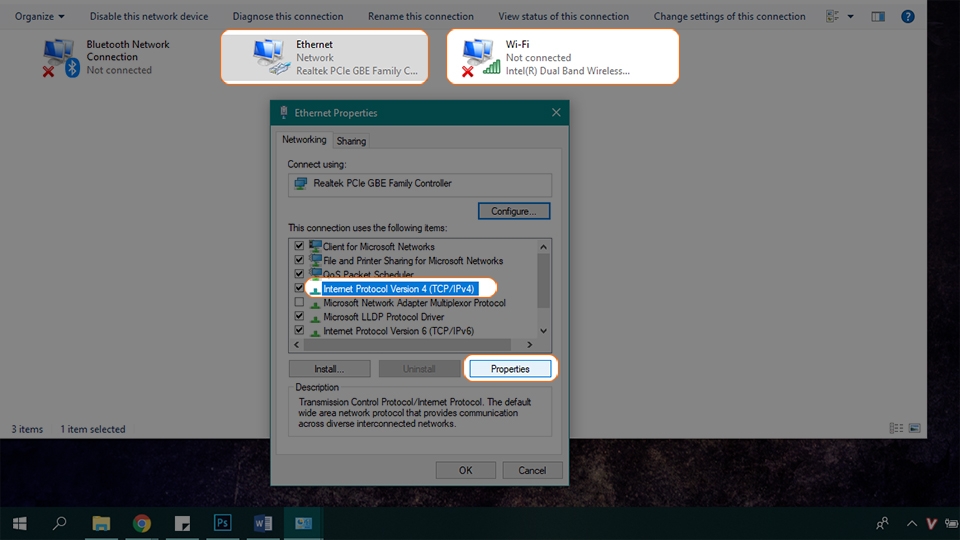Toggle the preview pane icon in toolbar
The image size is (960, 540).
click(878, 17)
